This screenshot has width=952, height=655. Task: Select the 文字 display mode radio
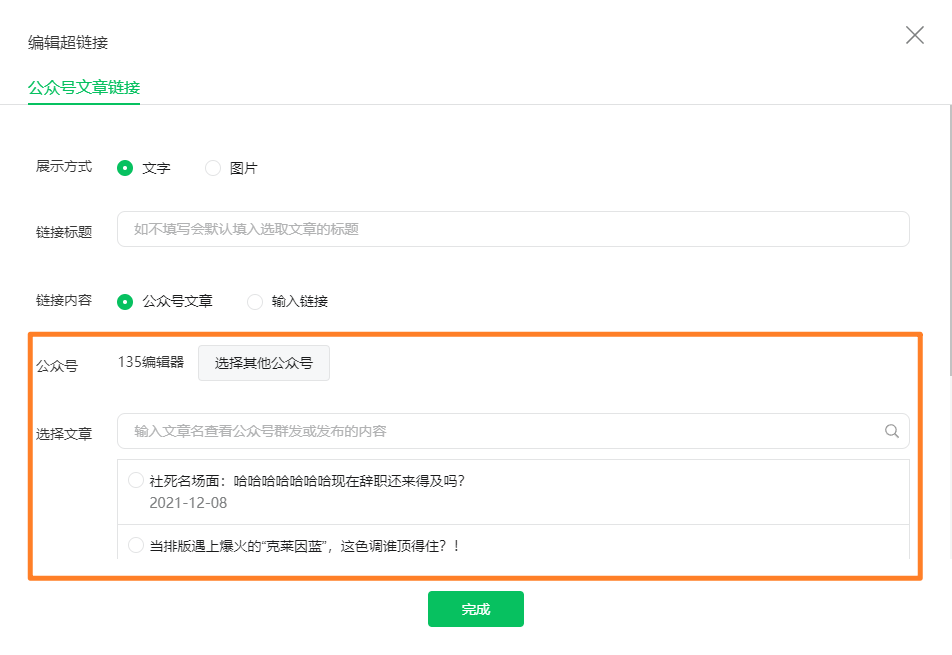[x=125, y=168]
